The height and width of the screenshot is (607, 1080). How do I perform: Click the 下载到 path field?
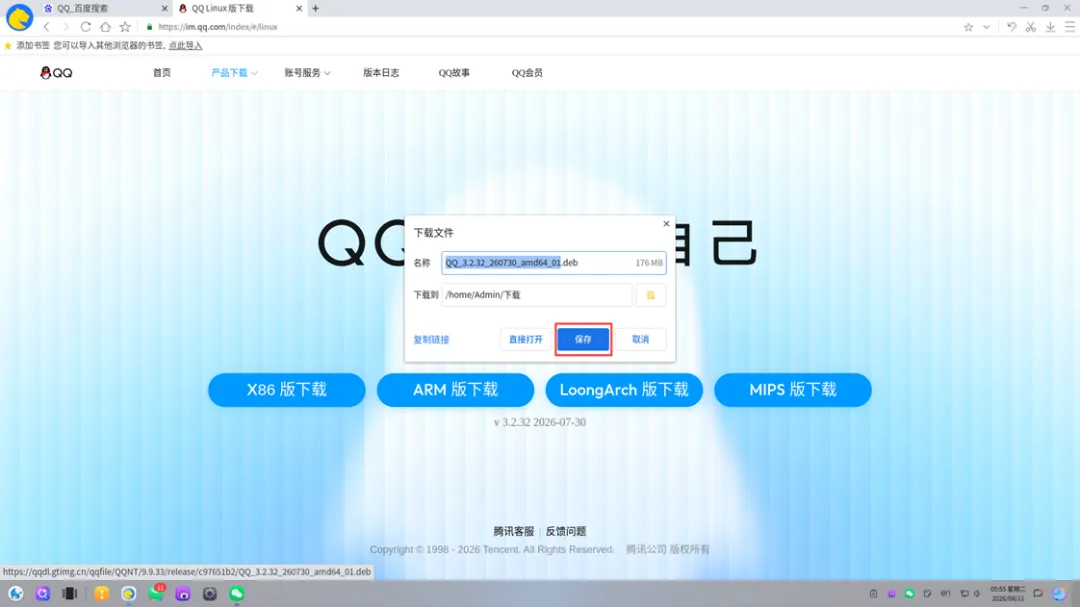tap(537, 295)
